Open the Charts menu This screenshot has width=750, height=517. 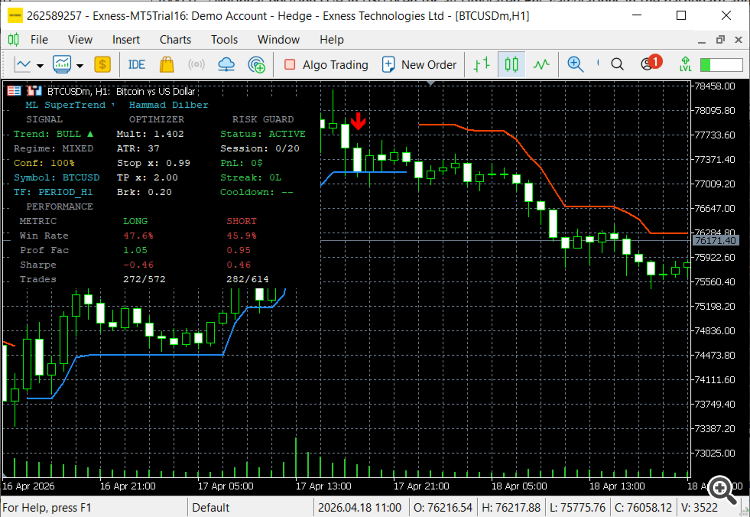175,40
